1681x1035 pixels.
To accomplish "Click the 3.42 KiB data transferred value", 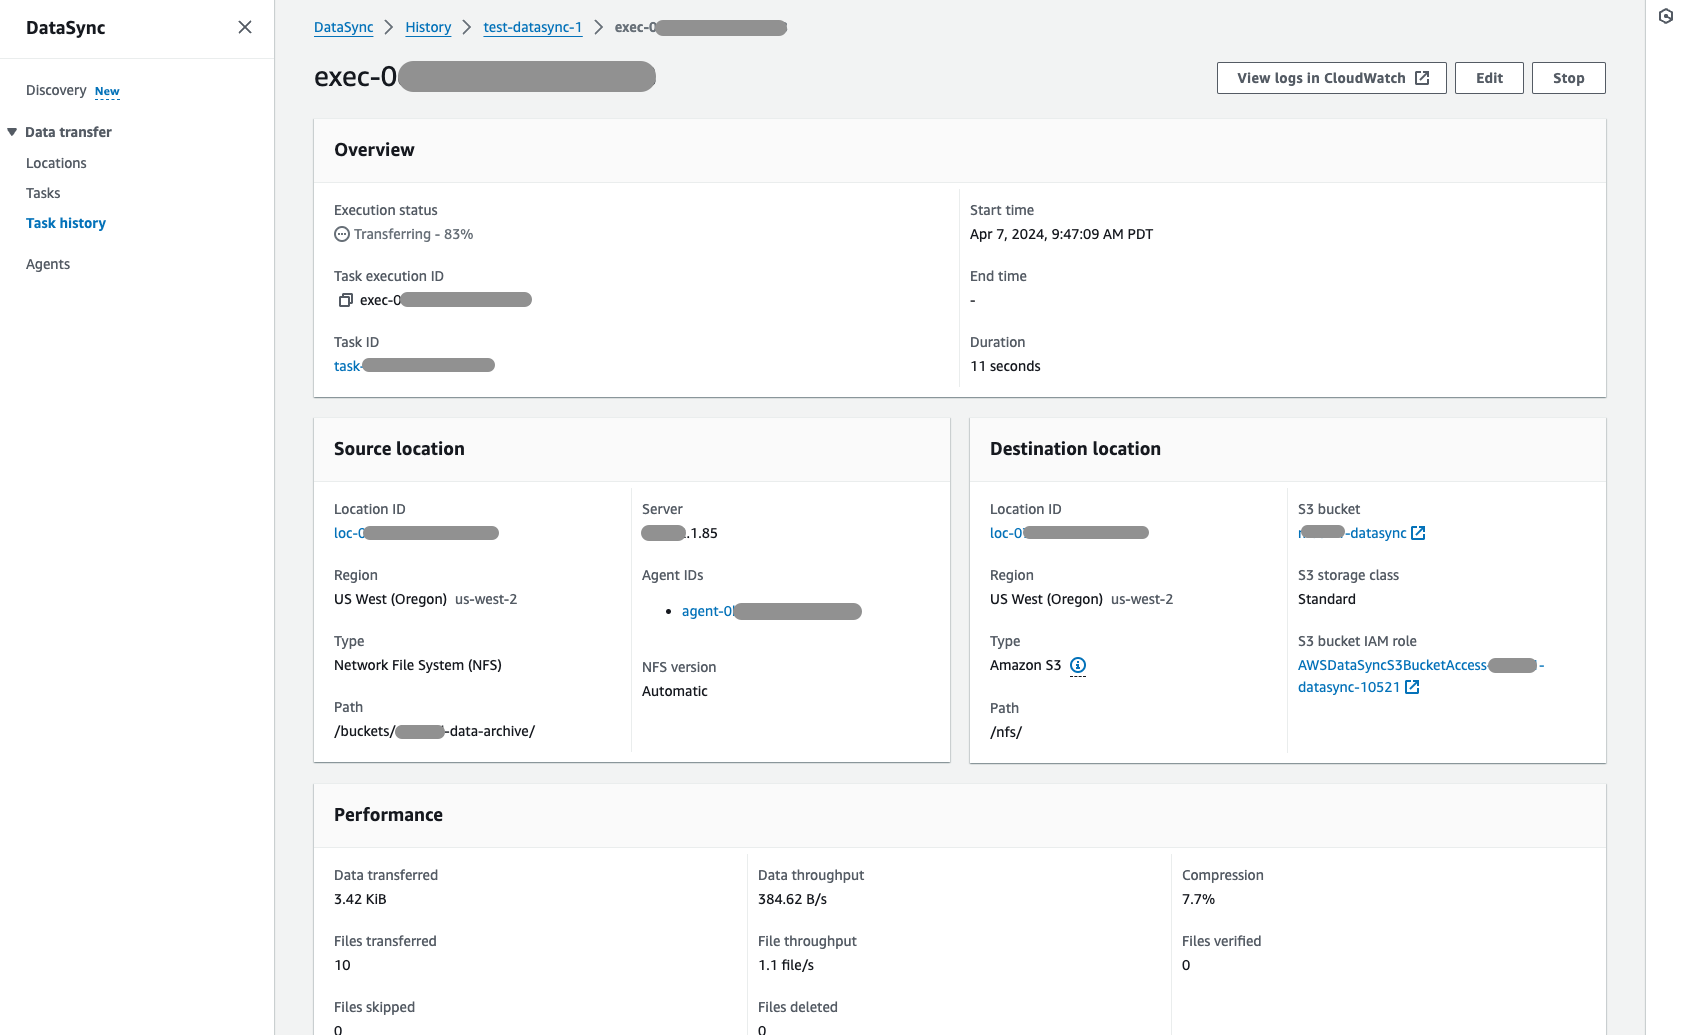I will [x=360, y=899].
